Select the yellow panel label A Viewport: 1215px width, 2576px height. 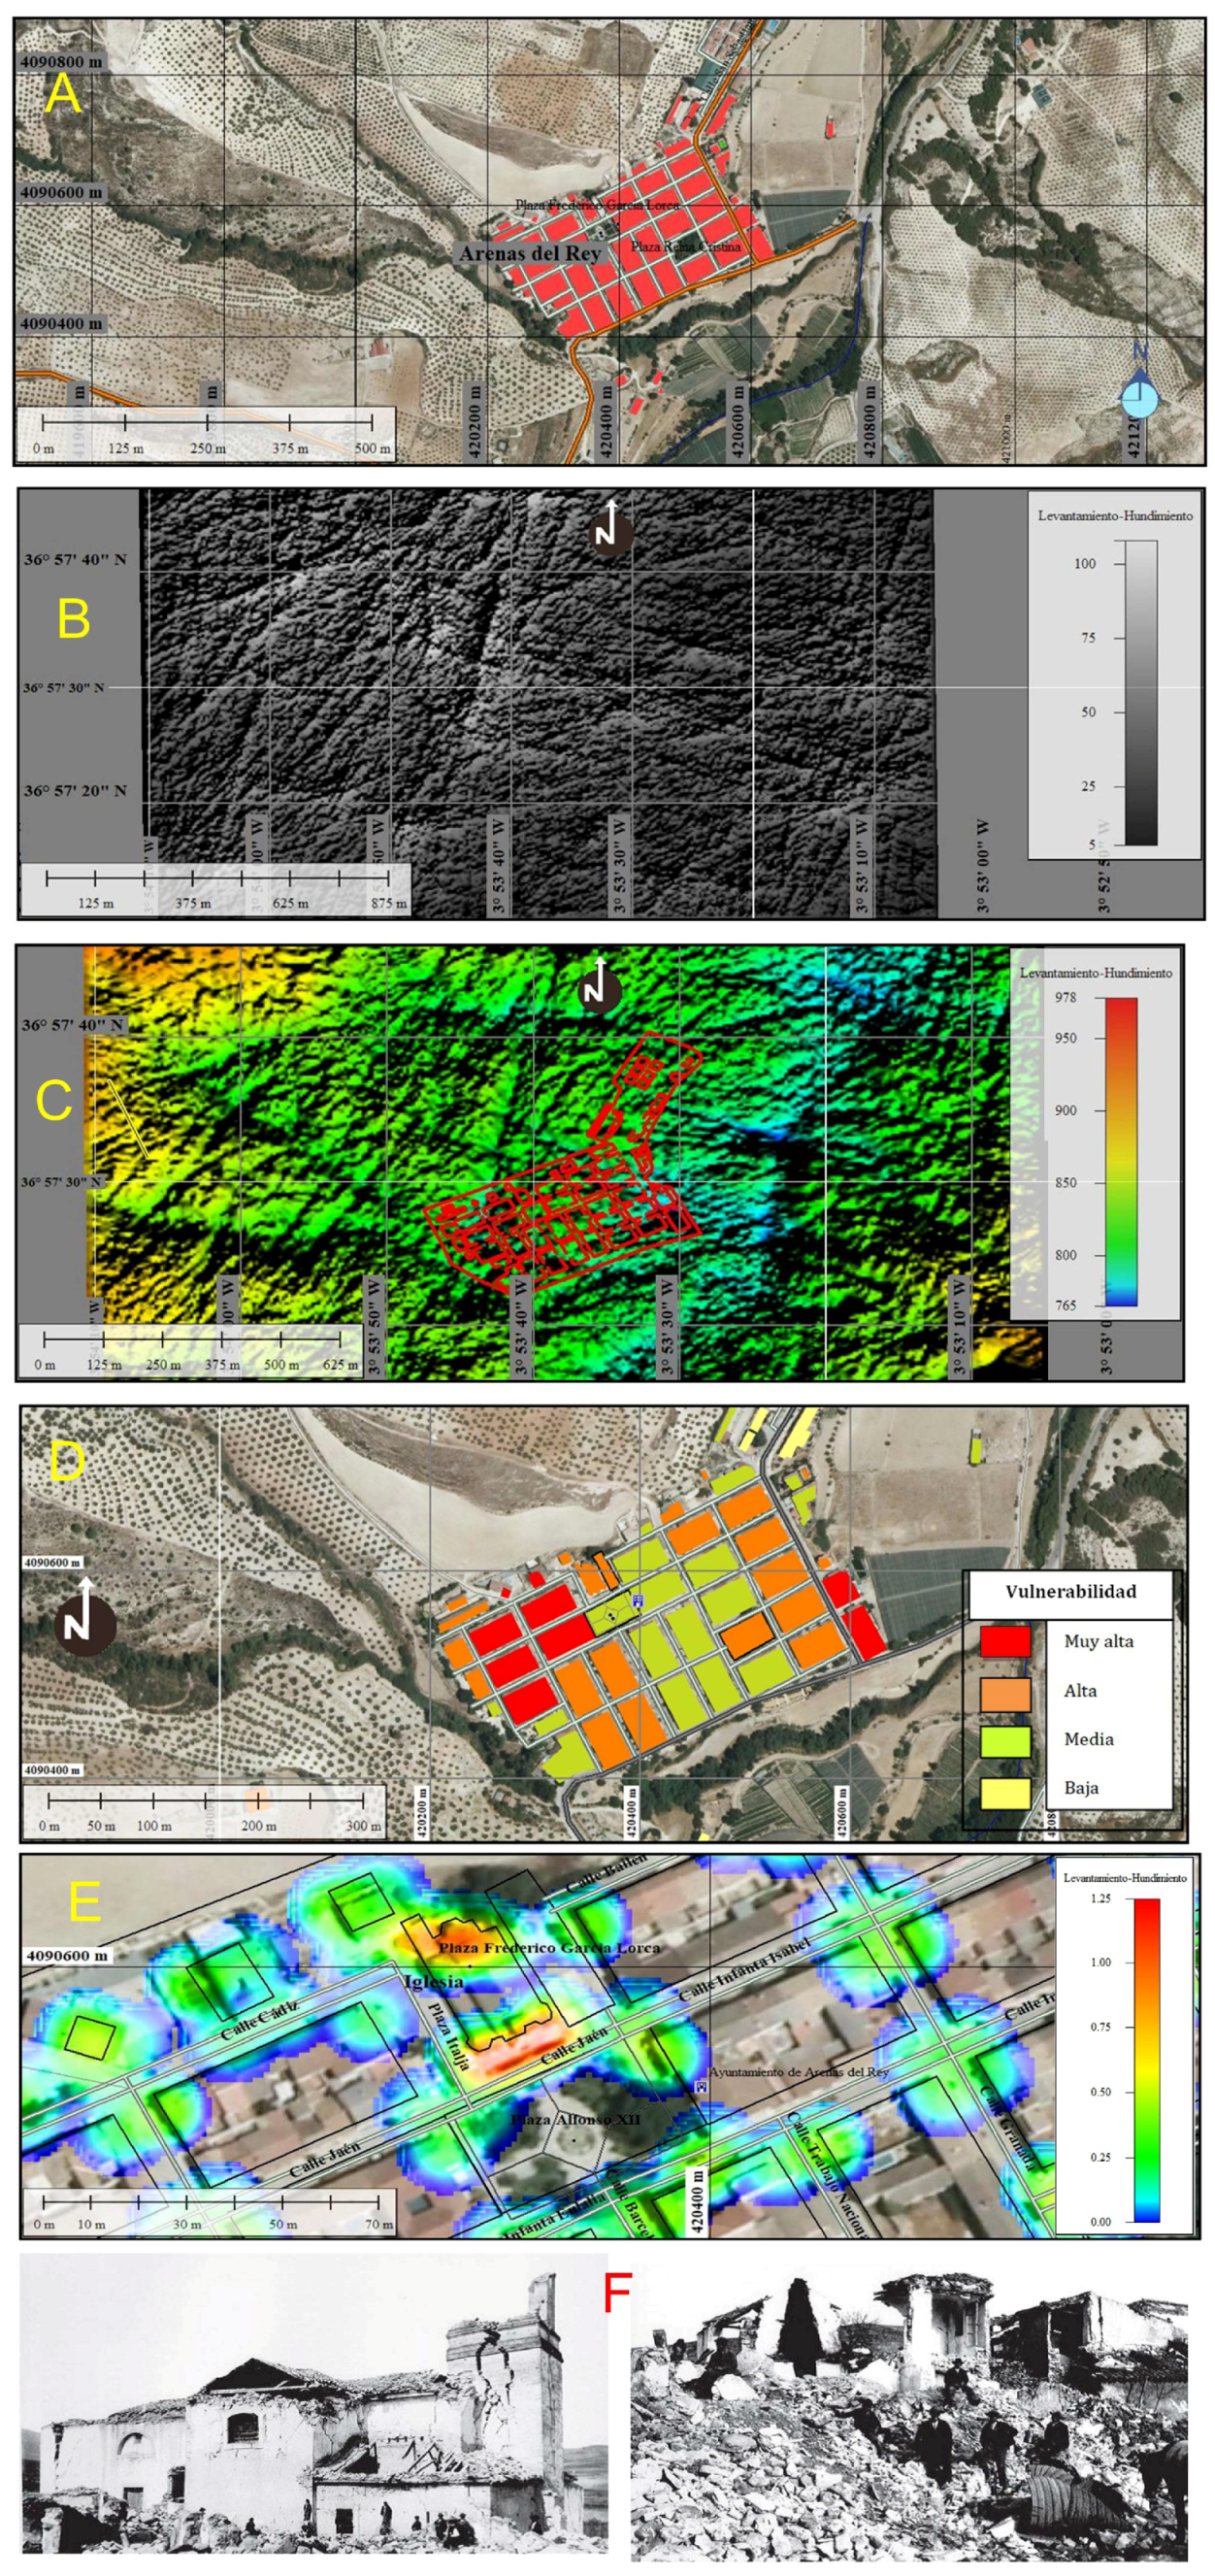63,95
